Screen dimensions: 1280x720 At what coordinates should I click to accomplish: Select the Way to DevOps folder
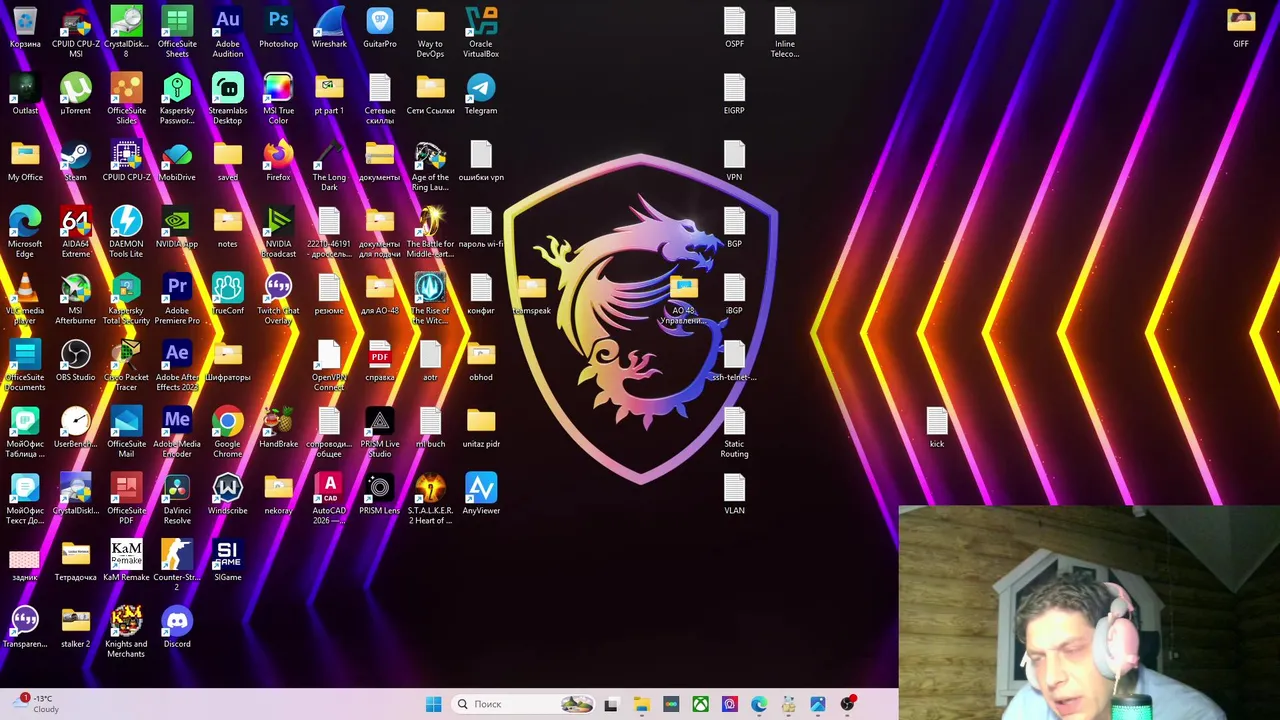(430, 31)
